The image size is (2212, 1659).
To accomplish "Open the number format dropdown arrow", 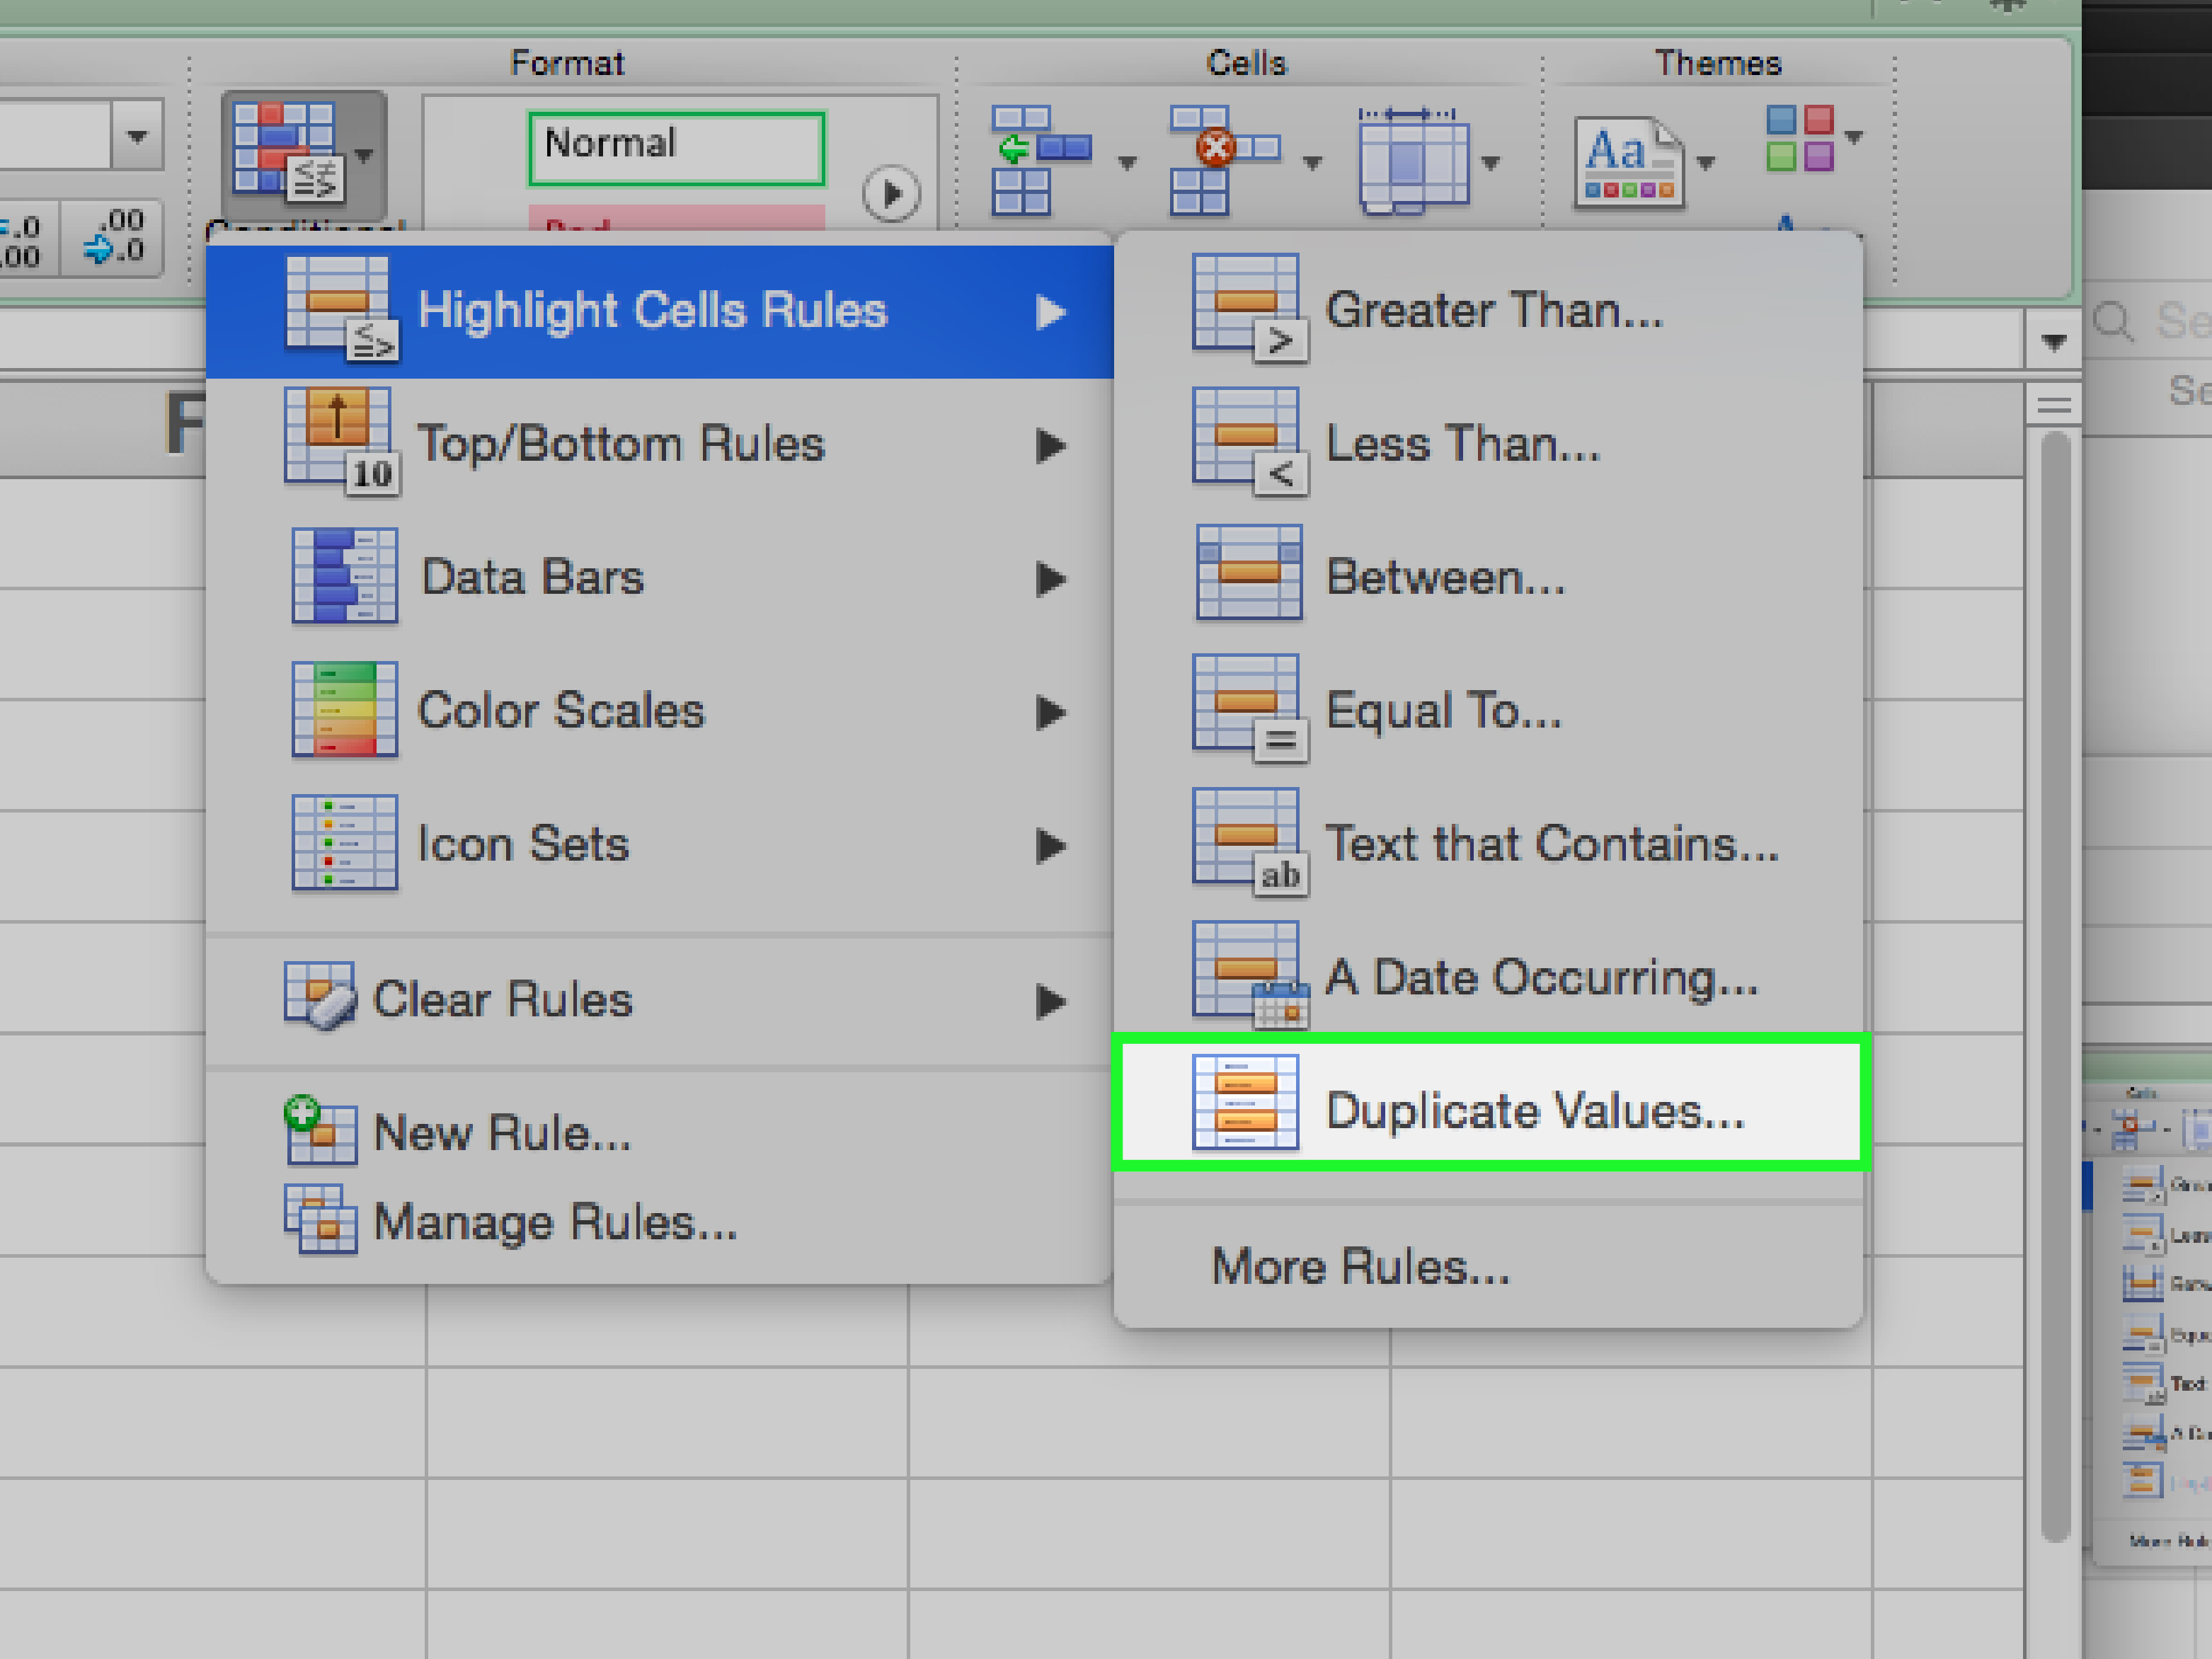I will point(137,135).
